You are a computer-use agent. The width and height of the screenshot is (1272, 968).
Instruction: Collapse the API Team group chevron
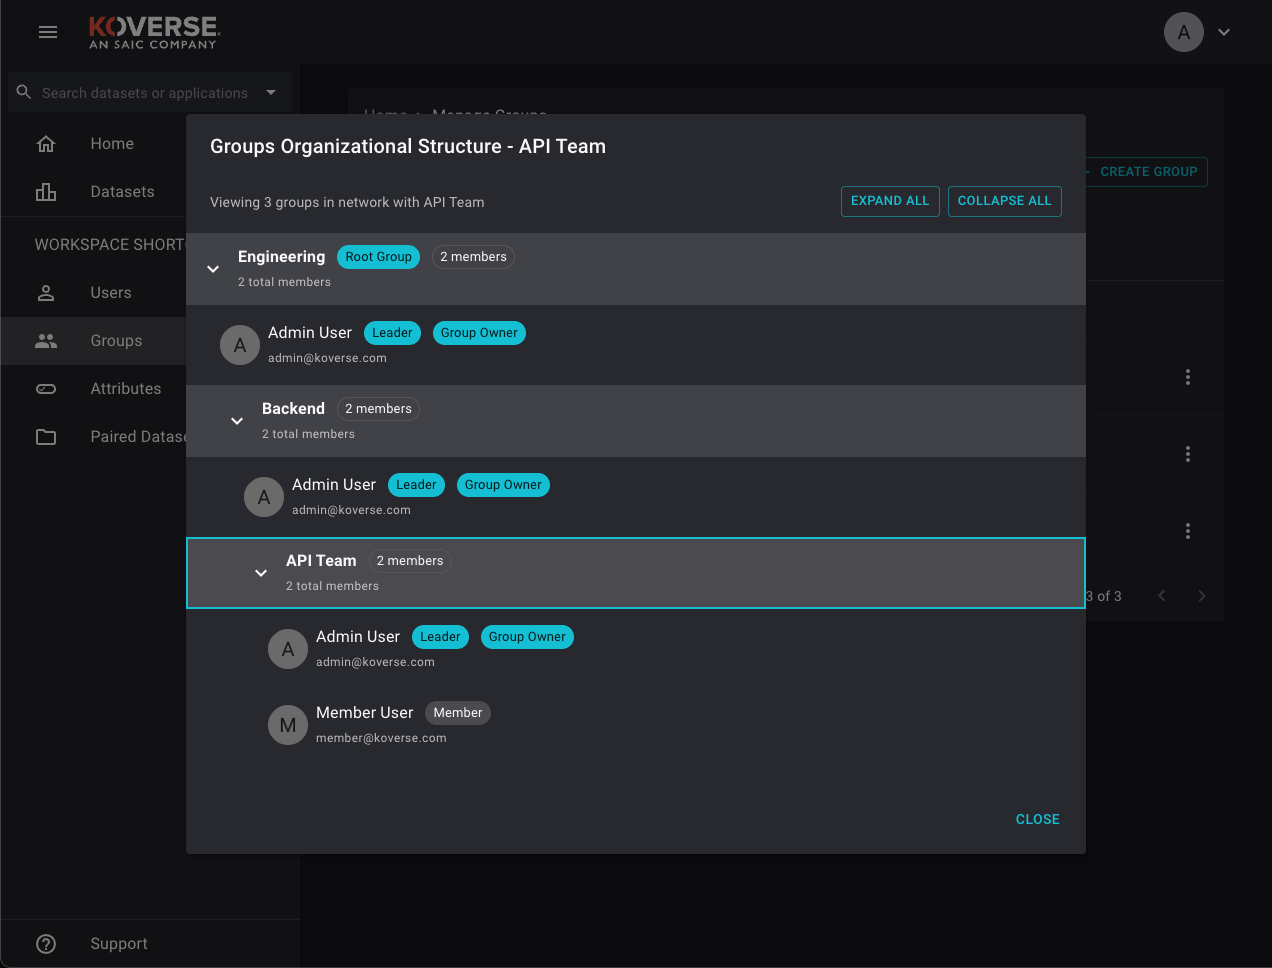pos(261,573)
